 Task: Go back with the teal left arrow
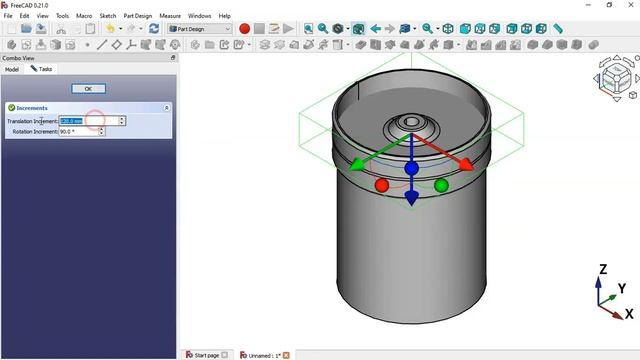[x=376, y=29]
